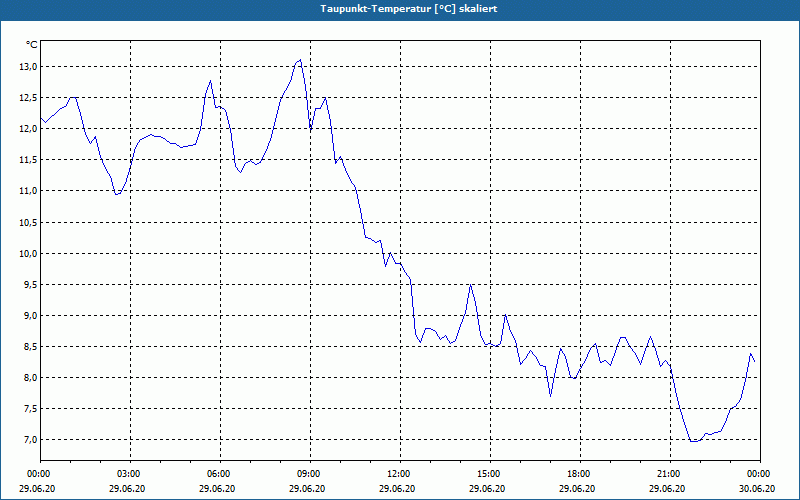Click the '11,5' y-axis label

pyautogui.click(x=28, y=160)
